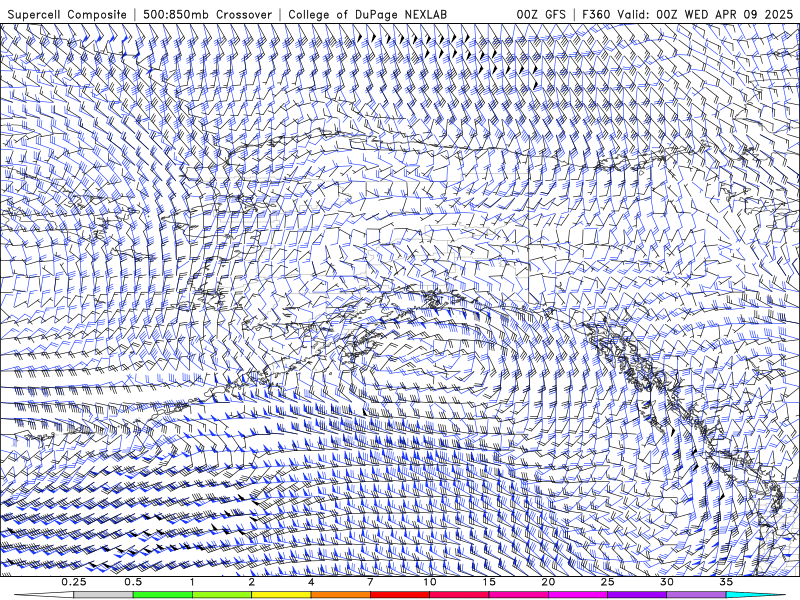This screenshot has height=600, width=800.
Task: Click the '0.5' legend value
Action: coord(133,582)
